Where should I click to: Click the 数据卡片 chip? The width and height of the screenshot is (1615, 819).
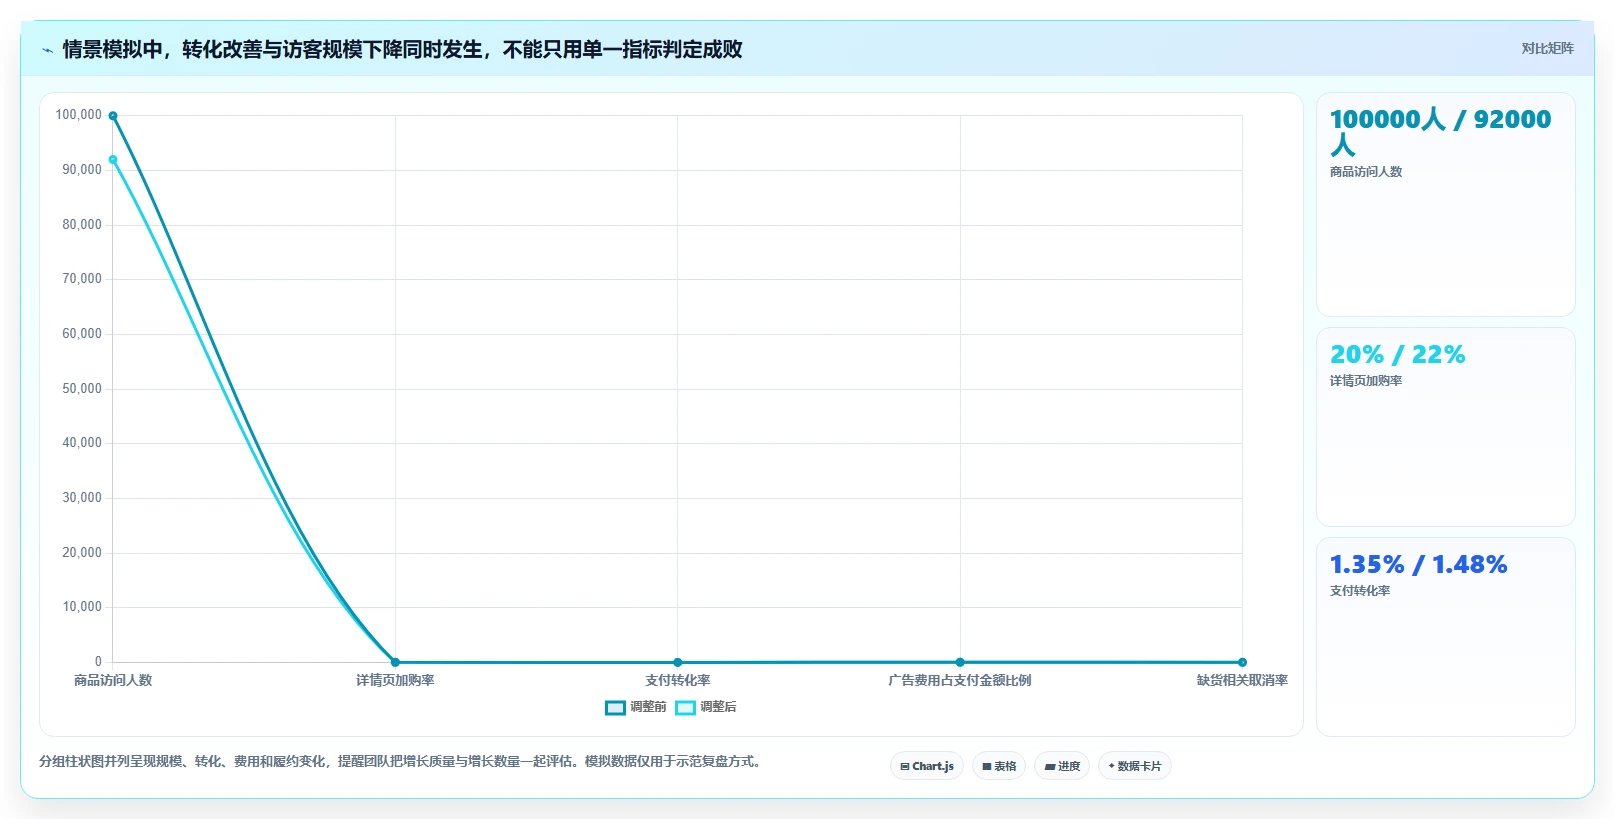tap(1135, 766)
